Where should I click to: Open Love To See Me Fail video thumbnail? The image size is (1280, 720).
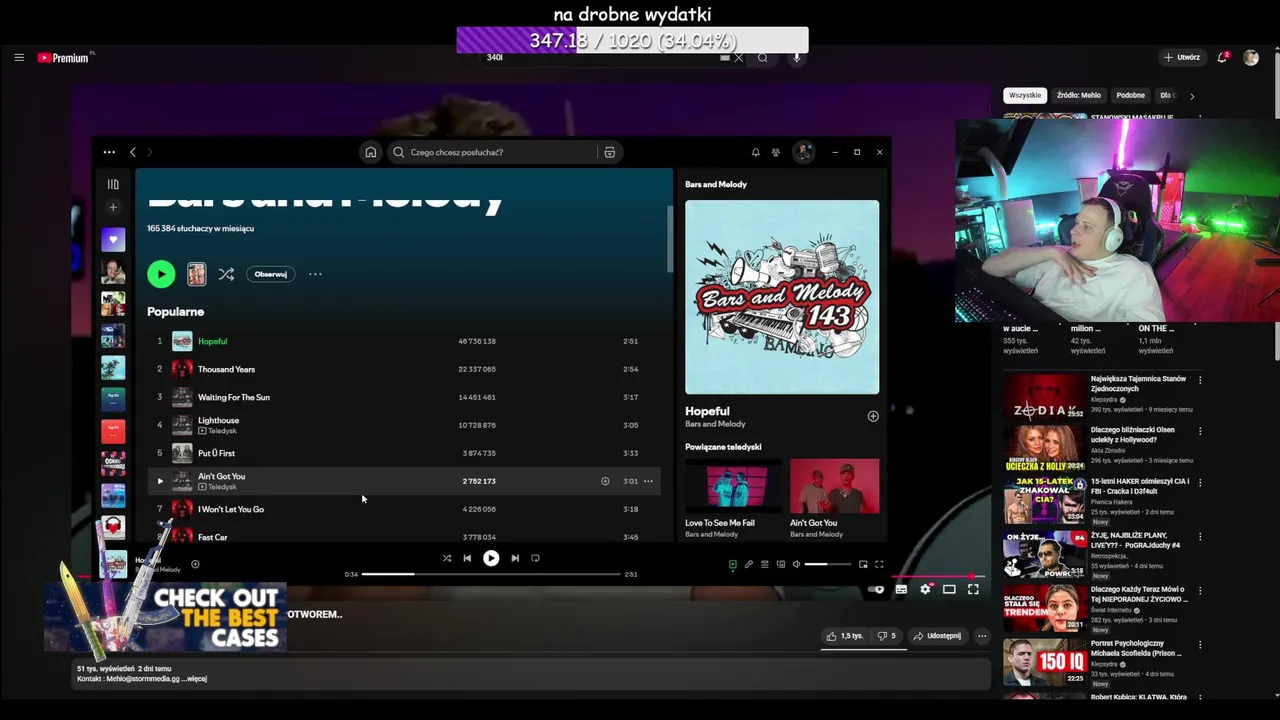click(x=733, y=485)
